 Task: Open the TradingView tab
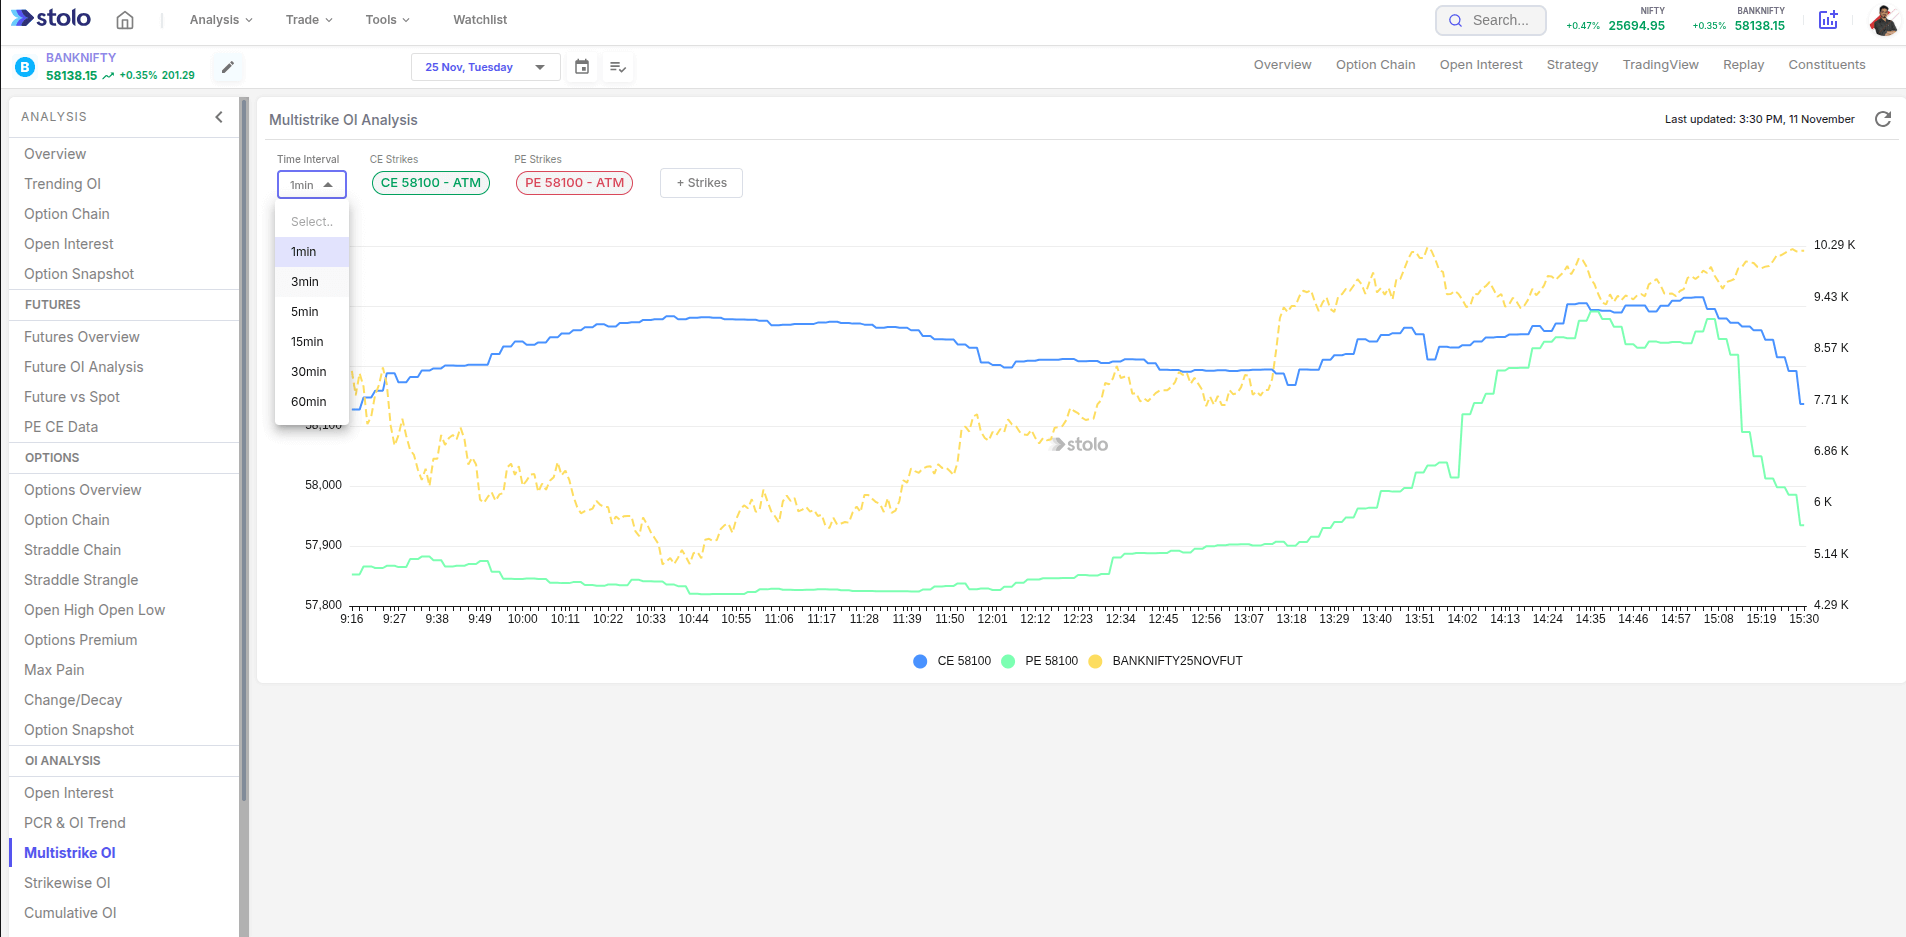tap(1660, 65)
